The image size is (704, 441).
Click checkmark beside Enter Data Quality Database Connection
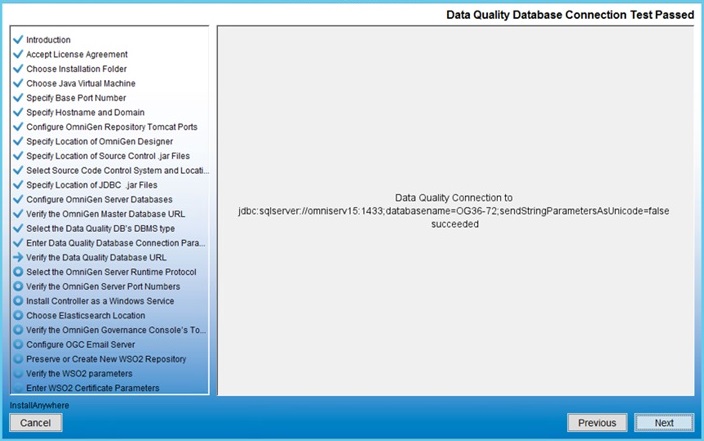click(18, 243)
